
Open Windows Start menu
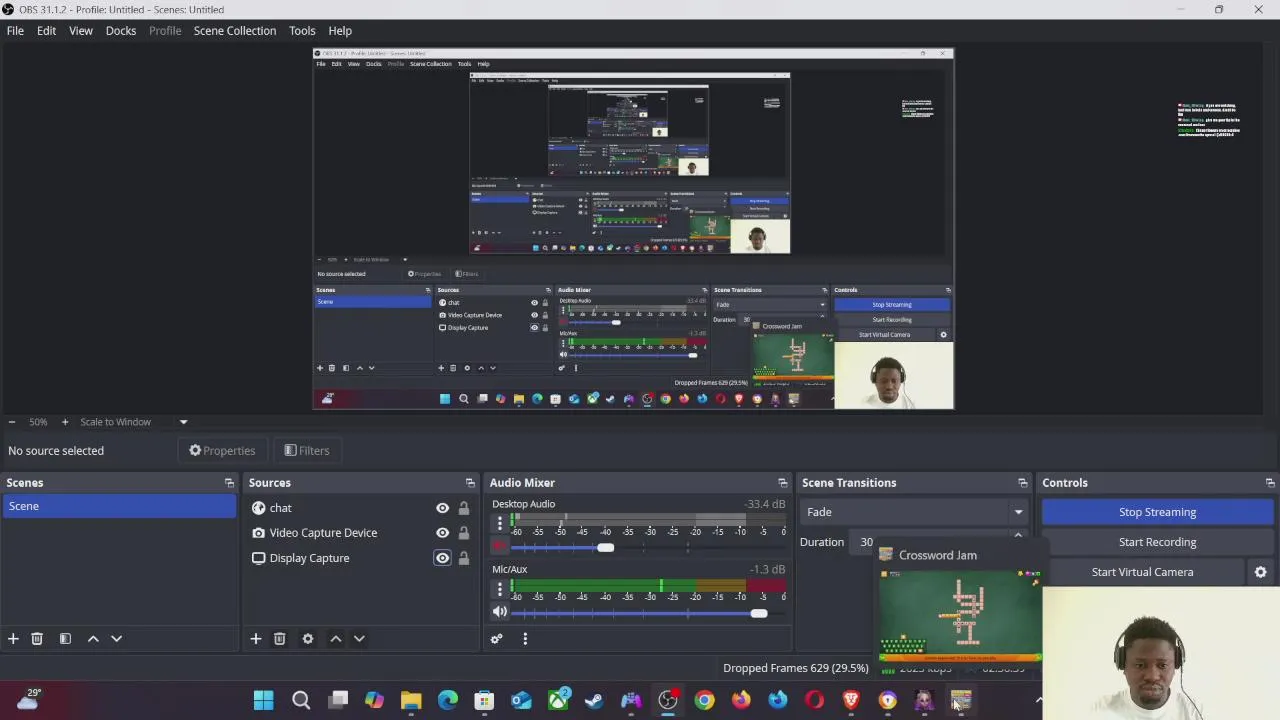click(264, 700)
